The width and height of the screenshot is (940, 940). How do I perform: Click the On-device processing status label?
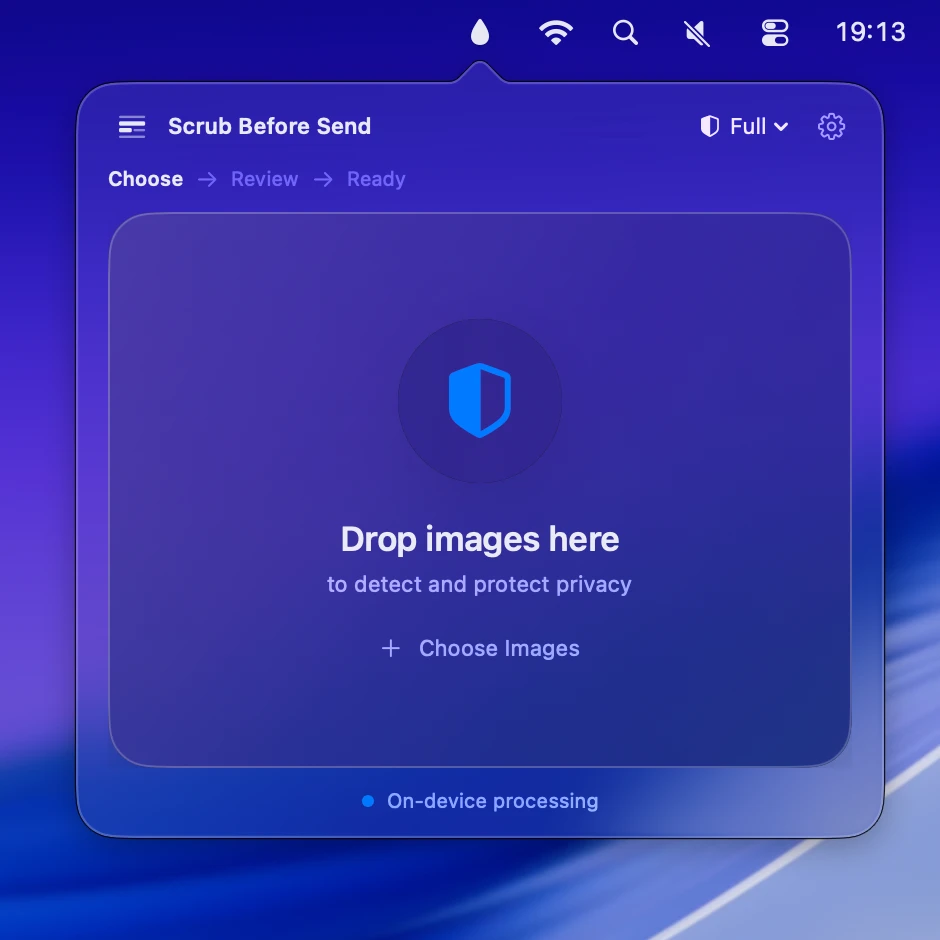(492, 801)
